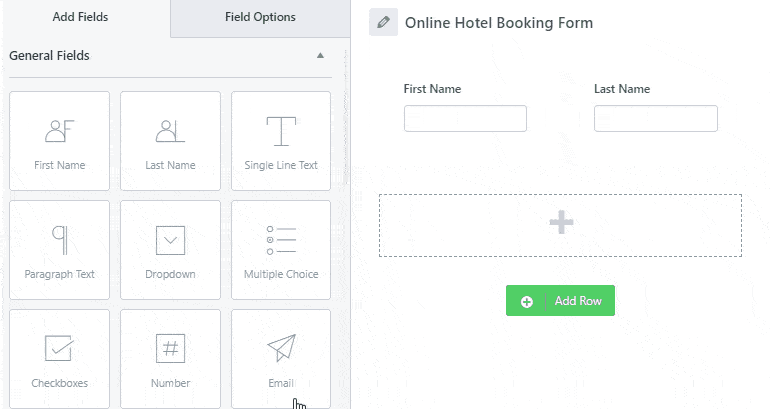Select the Last Name field icon
The height and width of the screenshot is (409, 770).
point(170,131)
